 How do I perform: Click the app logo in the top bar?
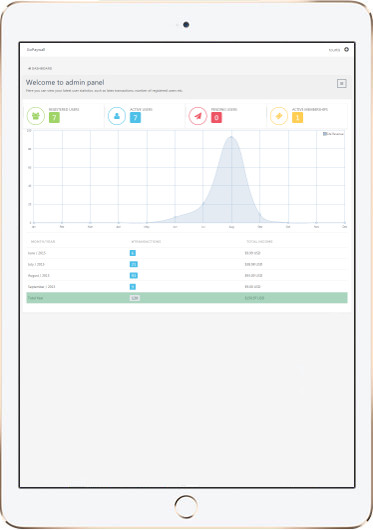(x=36, y=50)
